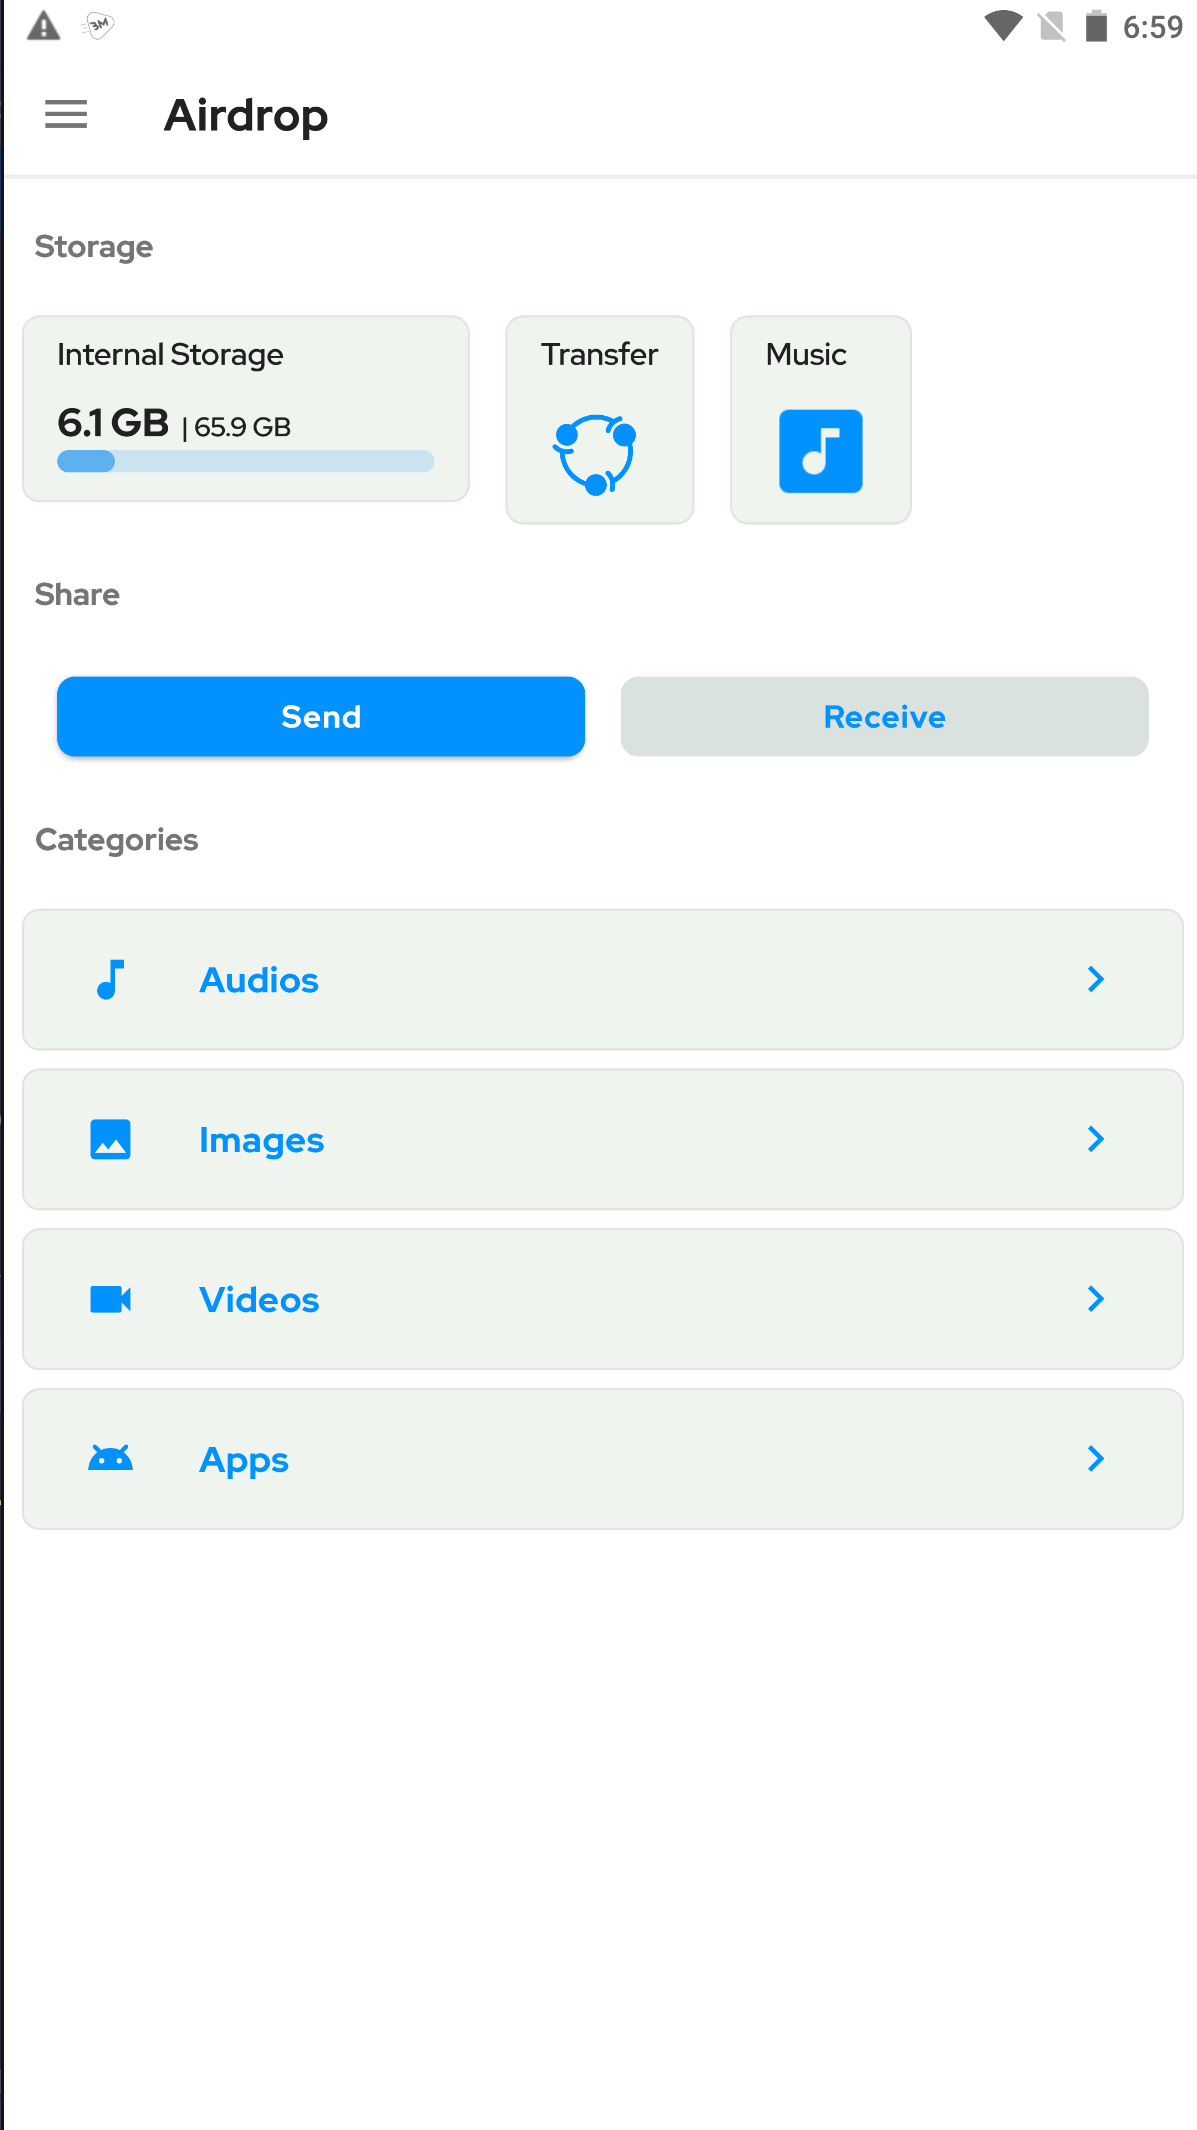This screenshot has height=2130, width=1197.
Task: Tap the warning triangle status icon
Action: pos(43,26)
